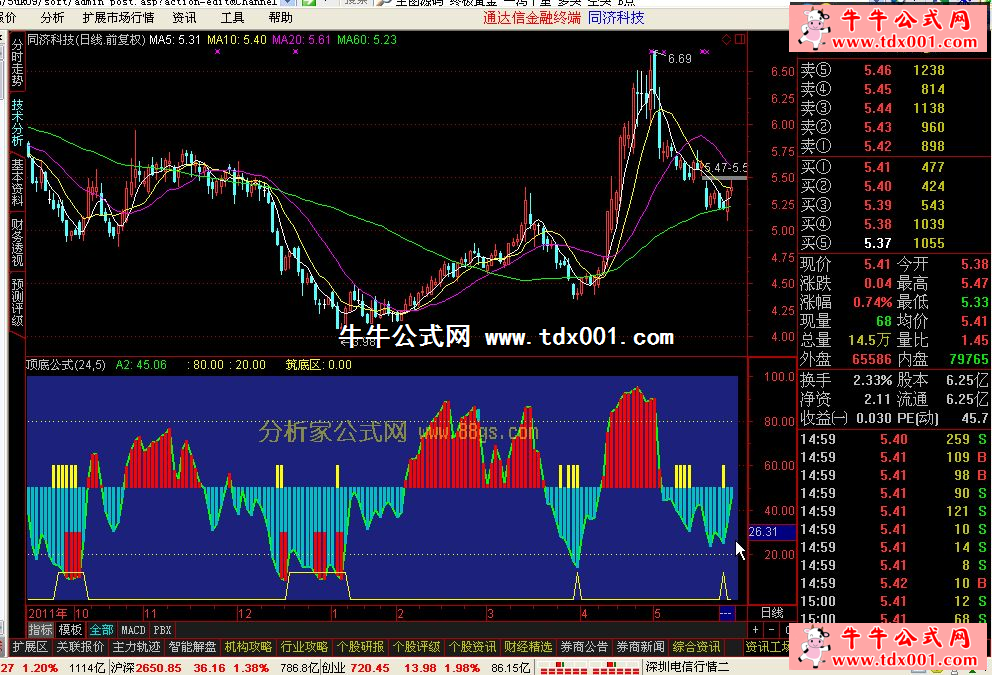This screenshot has width=992, height=675.
Task: Open the 工具 menu
Action: (232, 18)
